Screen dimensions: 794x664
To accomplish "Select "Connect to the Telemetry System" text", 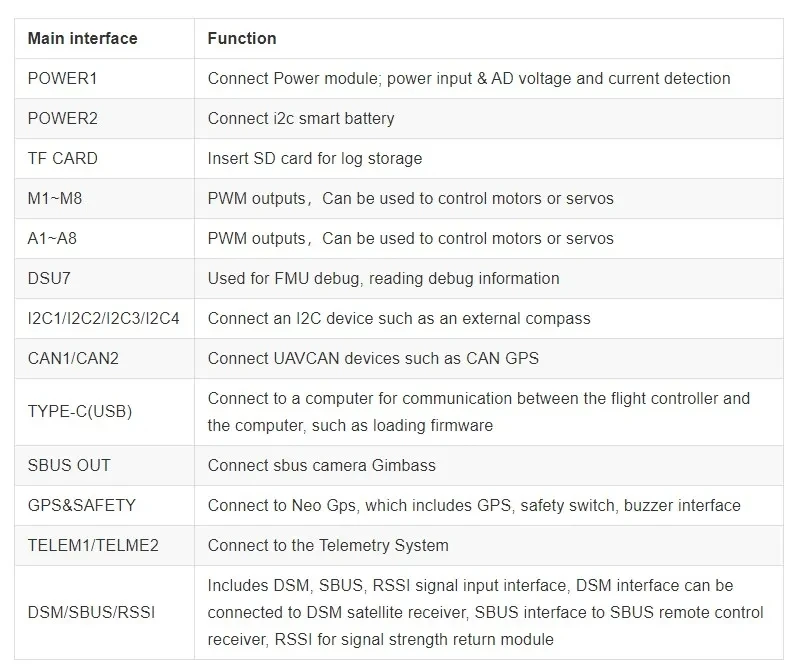I will pos(328,545).
